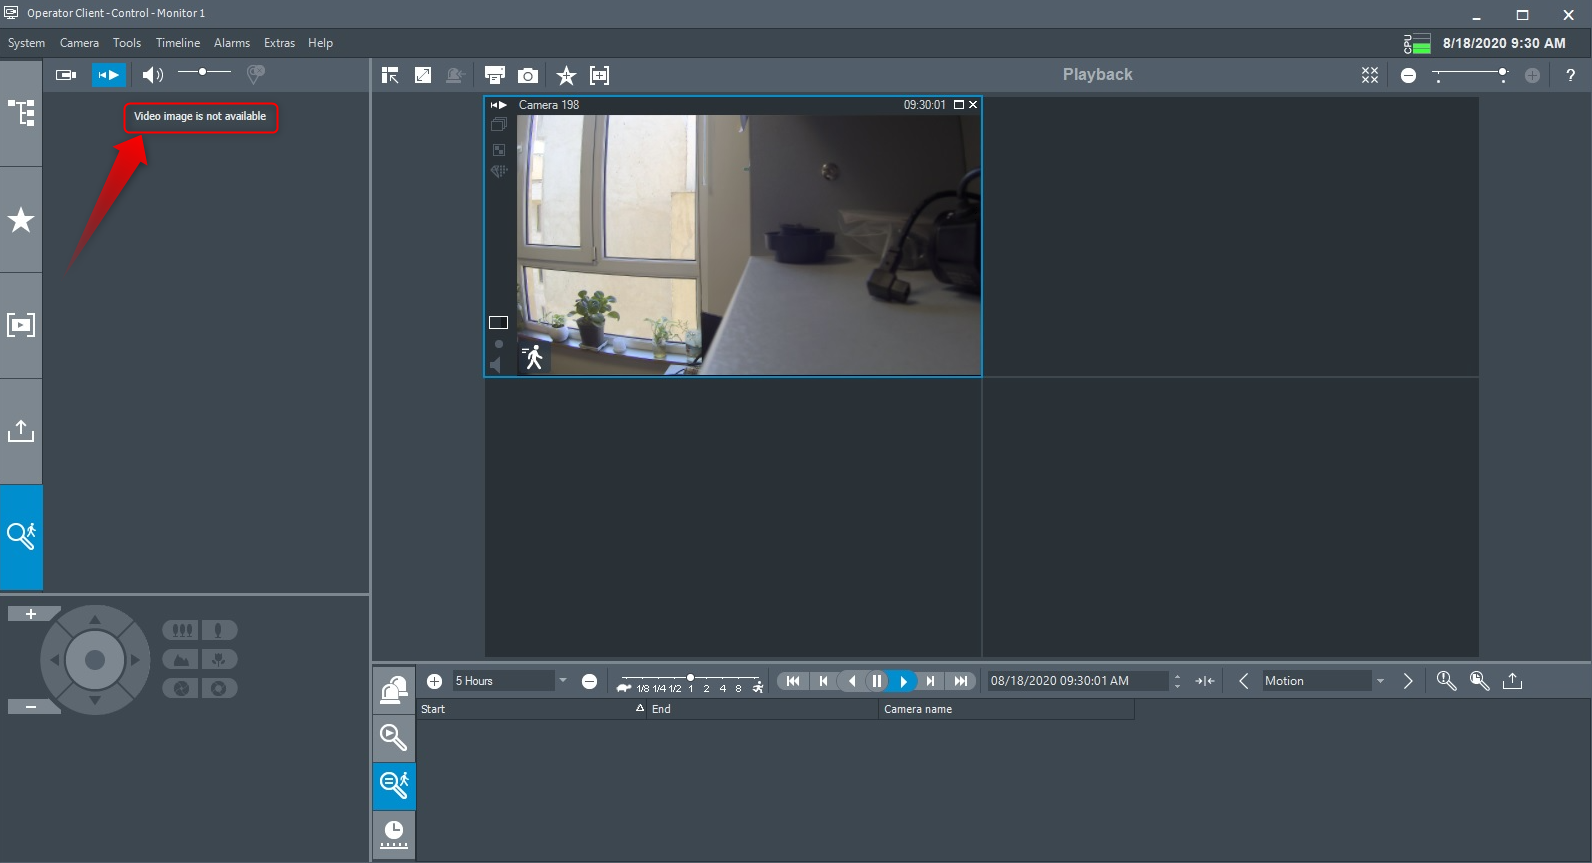
Task: Open the Motion event type dropdown
Action: click(1380, 681)
